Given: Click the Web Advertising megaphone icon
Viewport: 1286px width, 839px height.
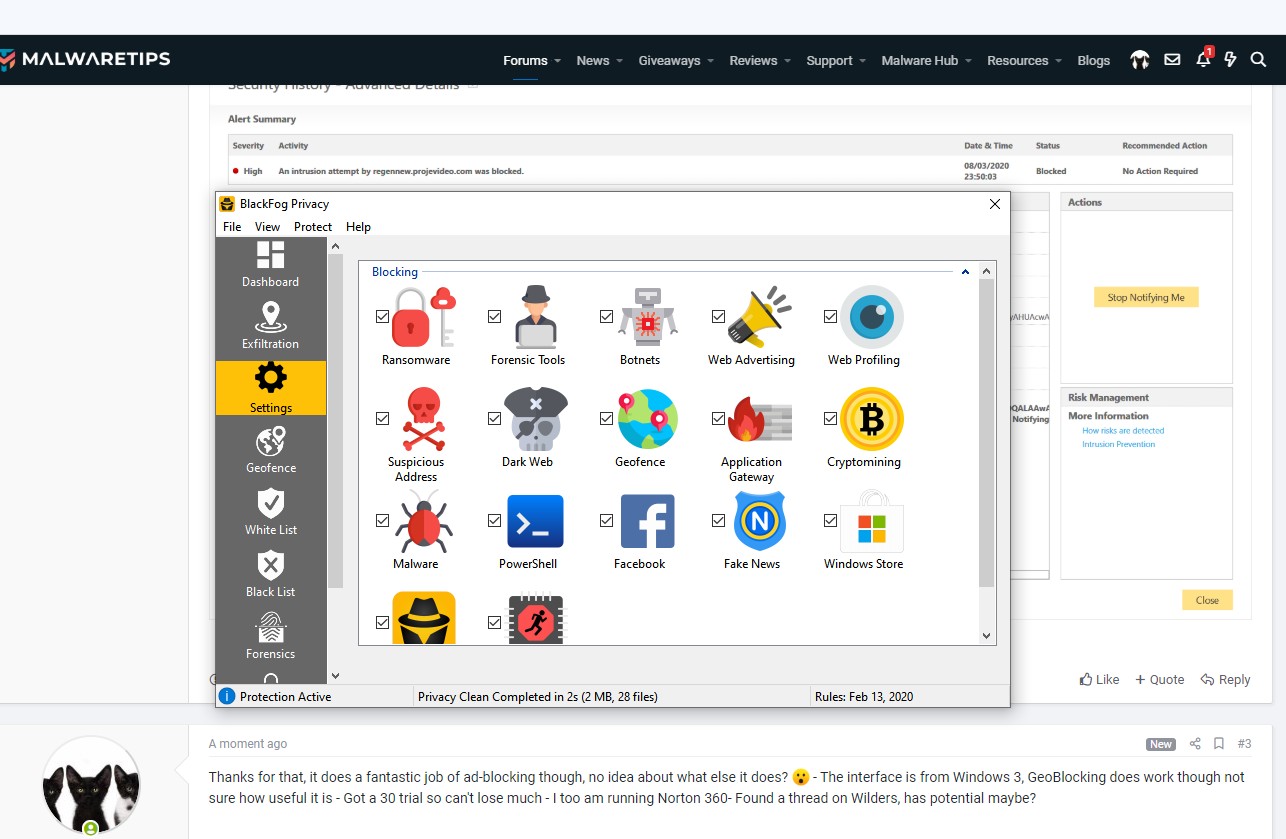Looking at the screenshot, I should (759, 317).
